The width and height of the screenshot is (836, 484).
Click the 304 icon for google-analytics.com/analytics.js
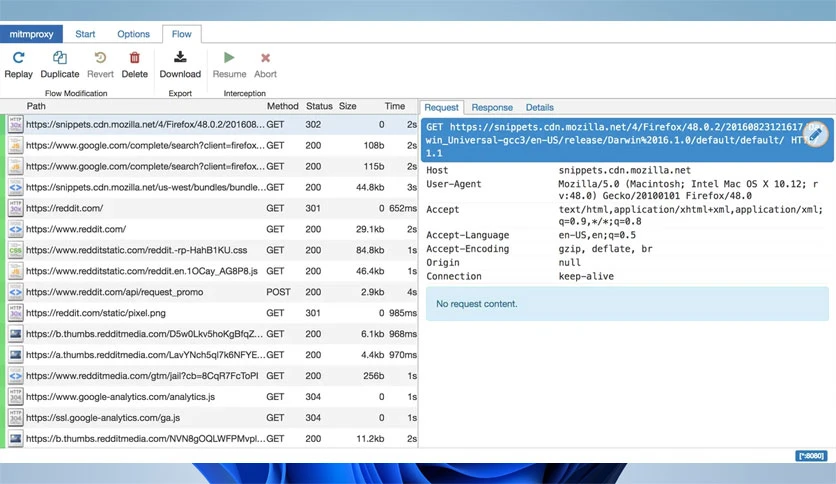click(15, 397)
